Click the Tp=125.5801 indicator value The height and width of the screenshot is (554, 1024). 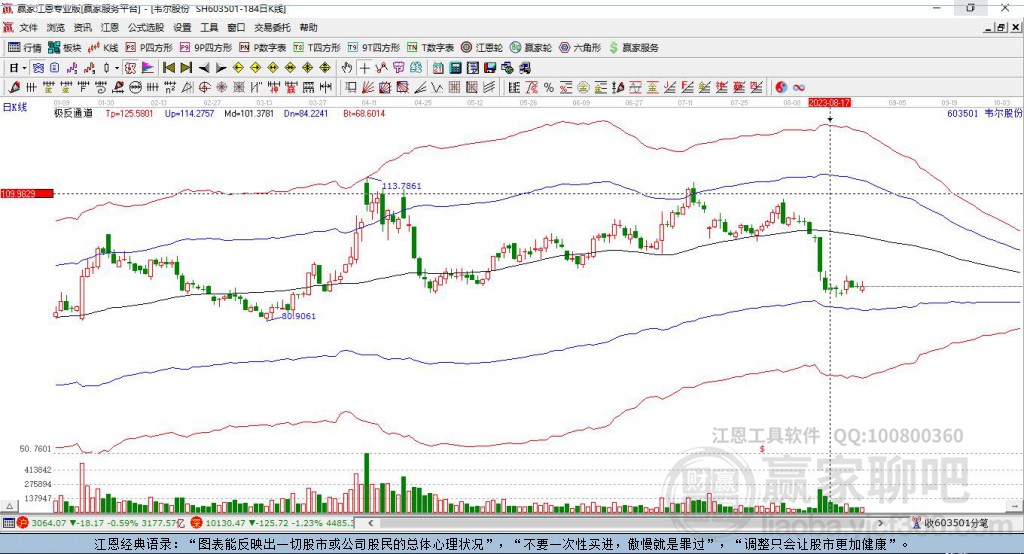129,114
